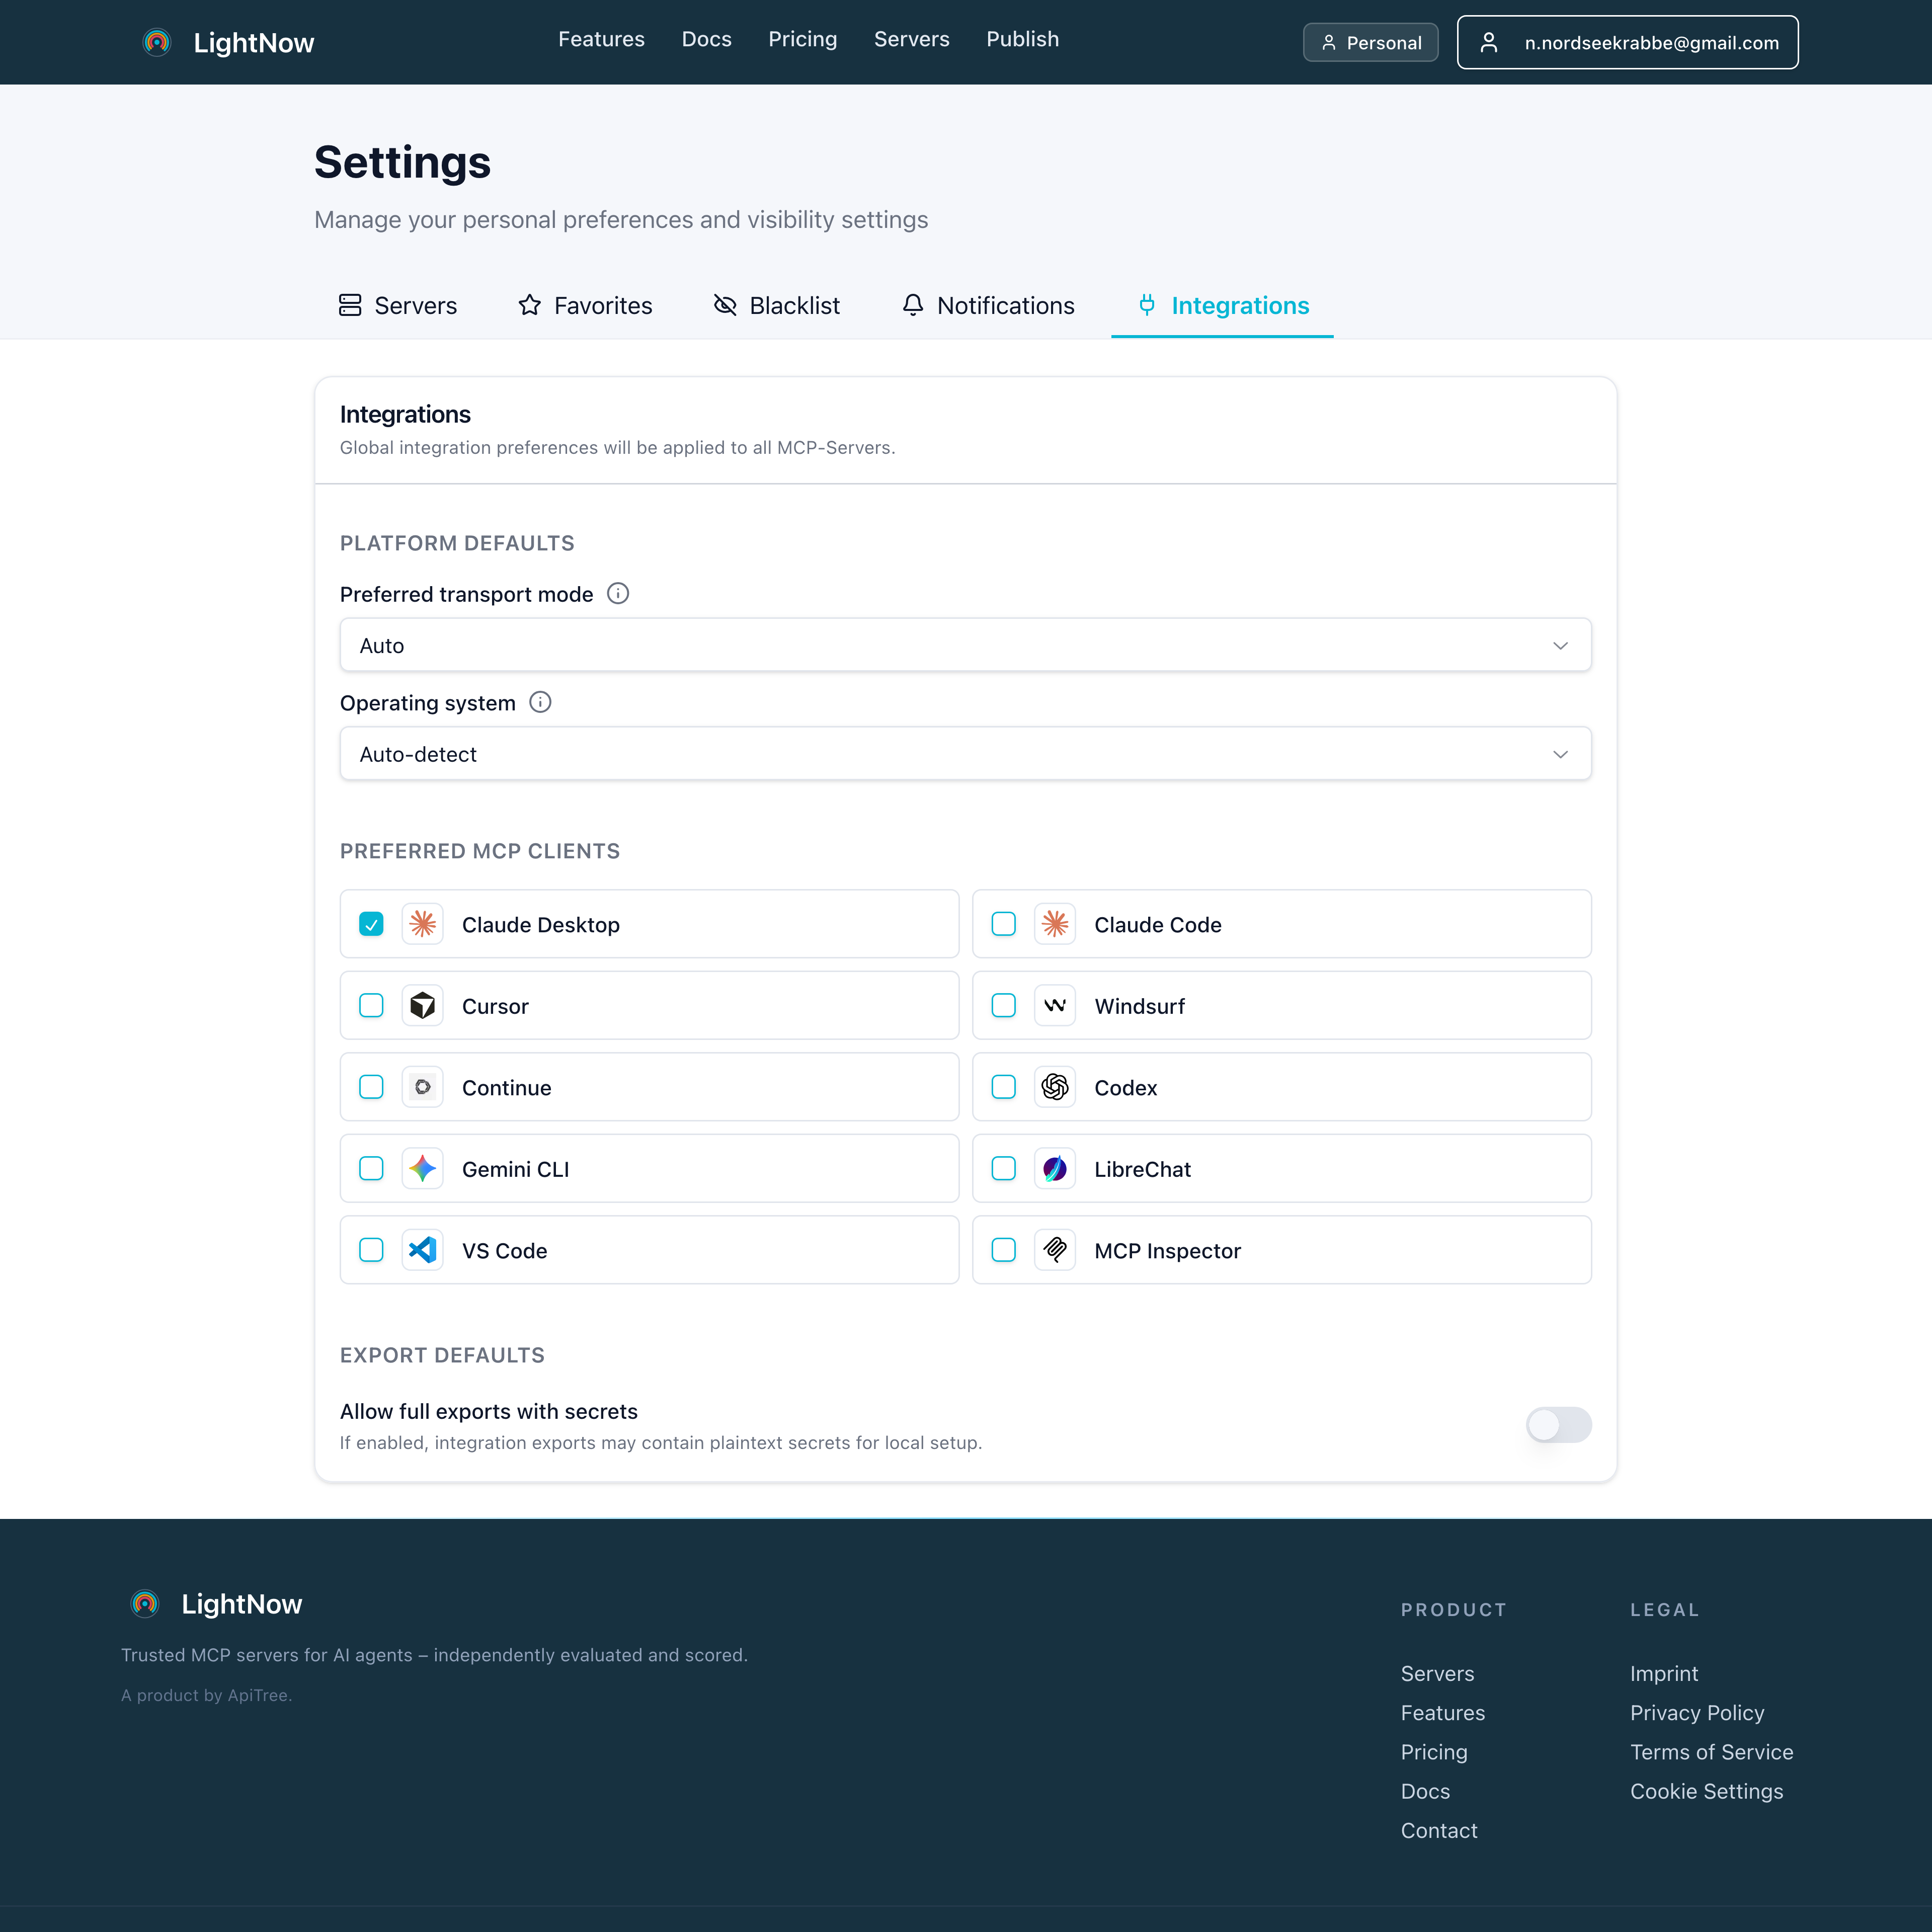Click info icon beside Preferred transport mode
The width and height of the screenshot is (1932, 1932).
[618, 594]
